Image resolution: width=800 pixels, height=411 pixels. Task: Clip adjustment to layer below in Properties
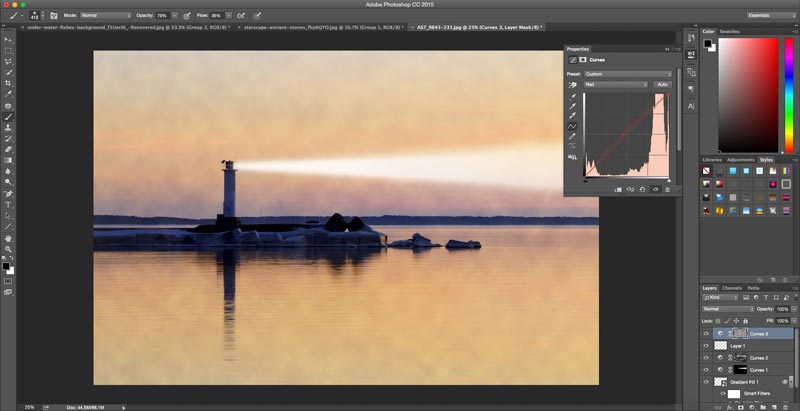[618, 190]
